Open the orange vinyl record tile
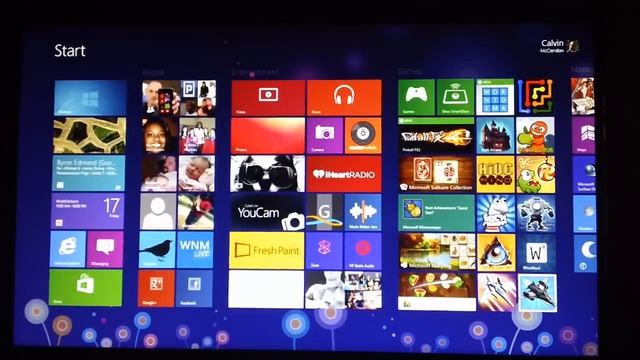 click(363, 136)
